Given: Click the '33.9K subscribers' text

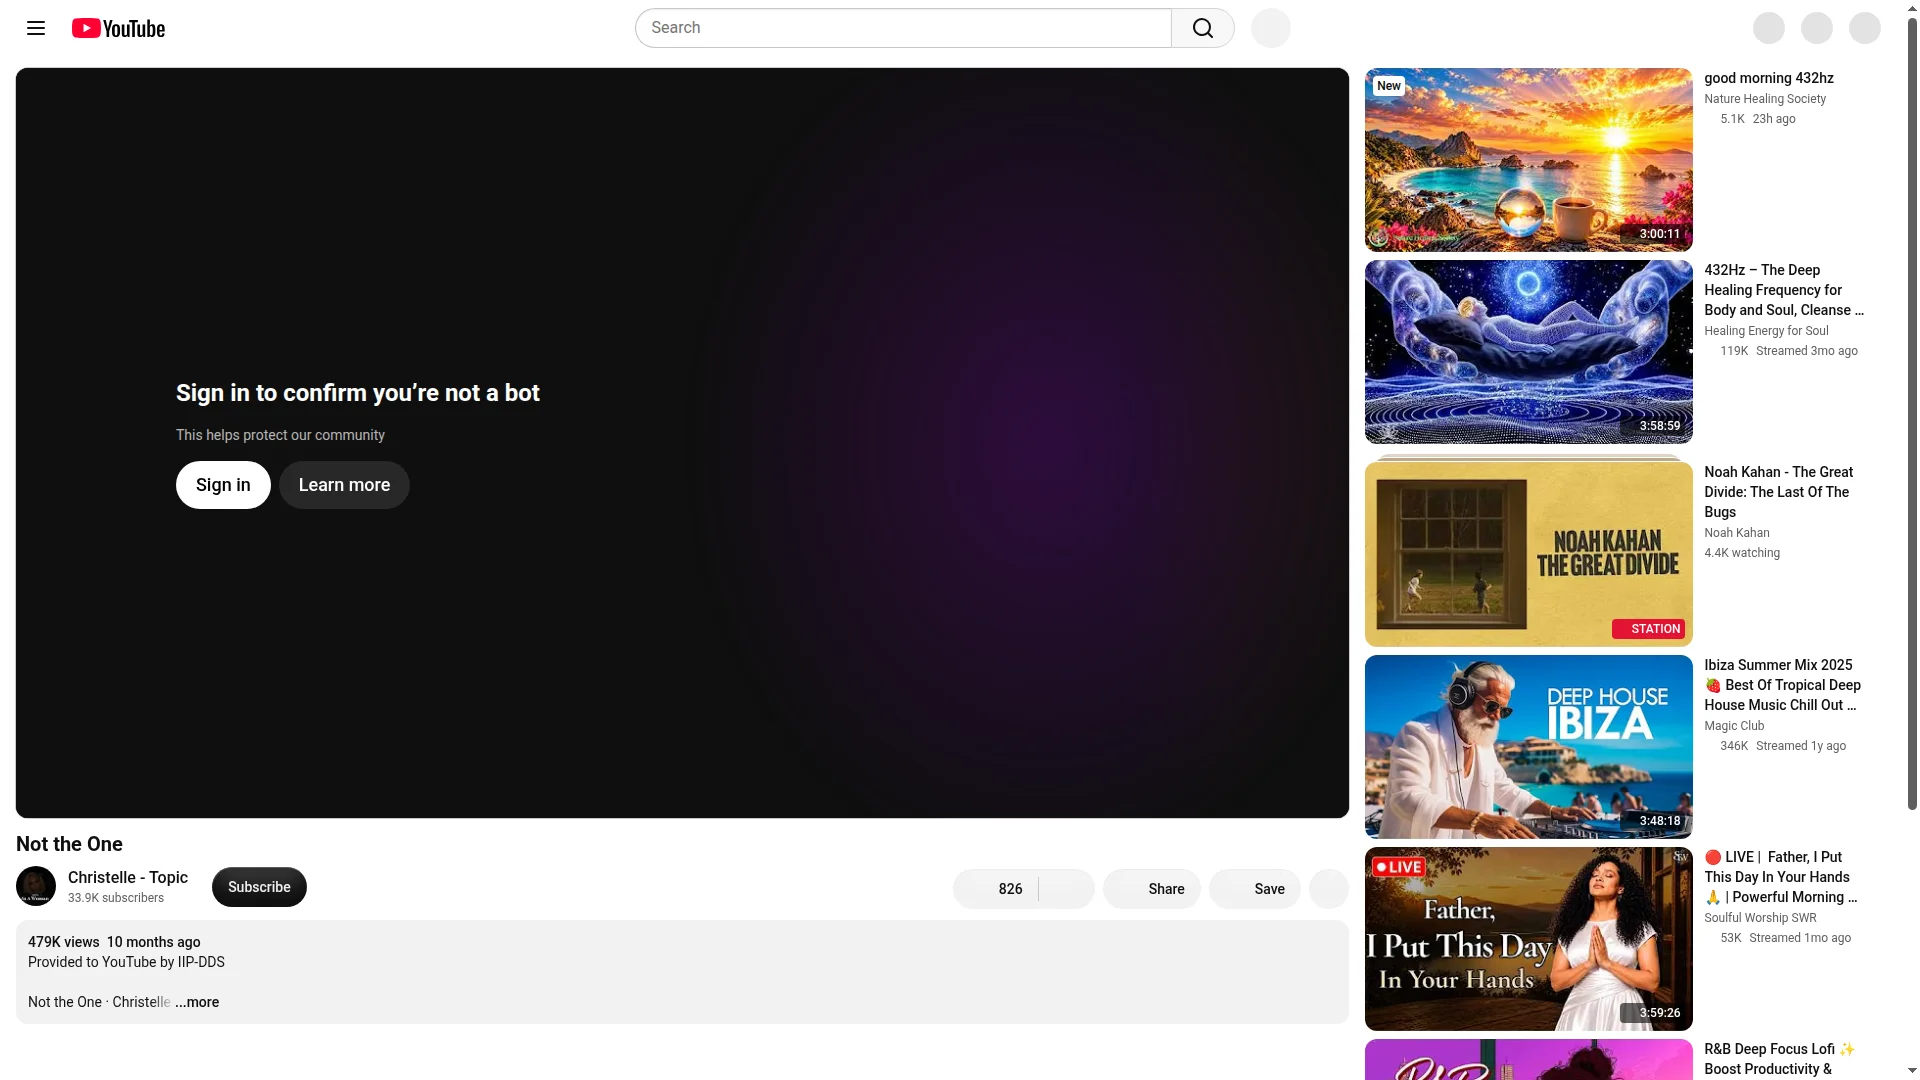Looking at the screenshot, I should pyautogui.click(x=116, y=898).
